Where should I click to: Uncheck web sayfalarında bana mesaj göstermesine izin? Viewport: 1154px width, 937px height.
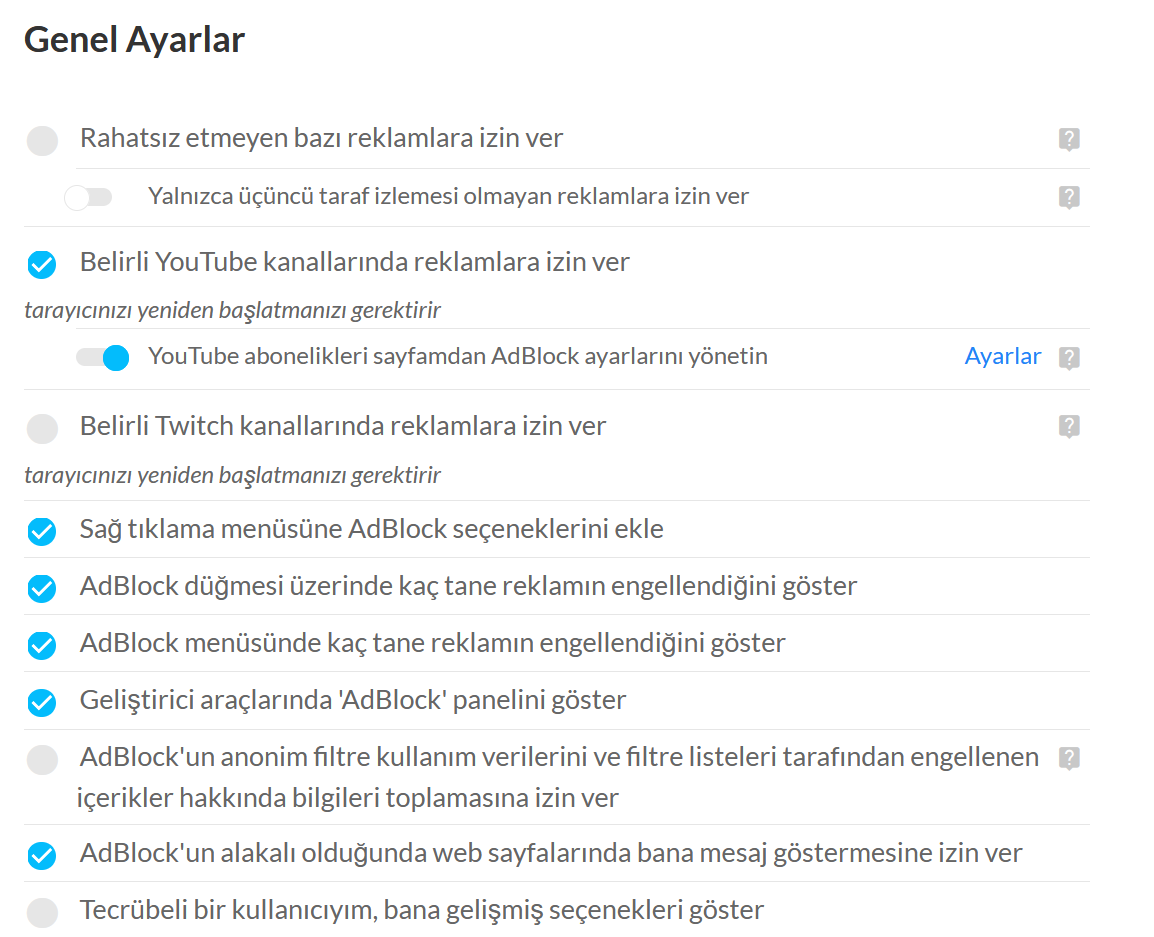(x=42, y=855)
